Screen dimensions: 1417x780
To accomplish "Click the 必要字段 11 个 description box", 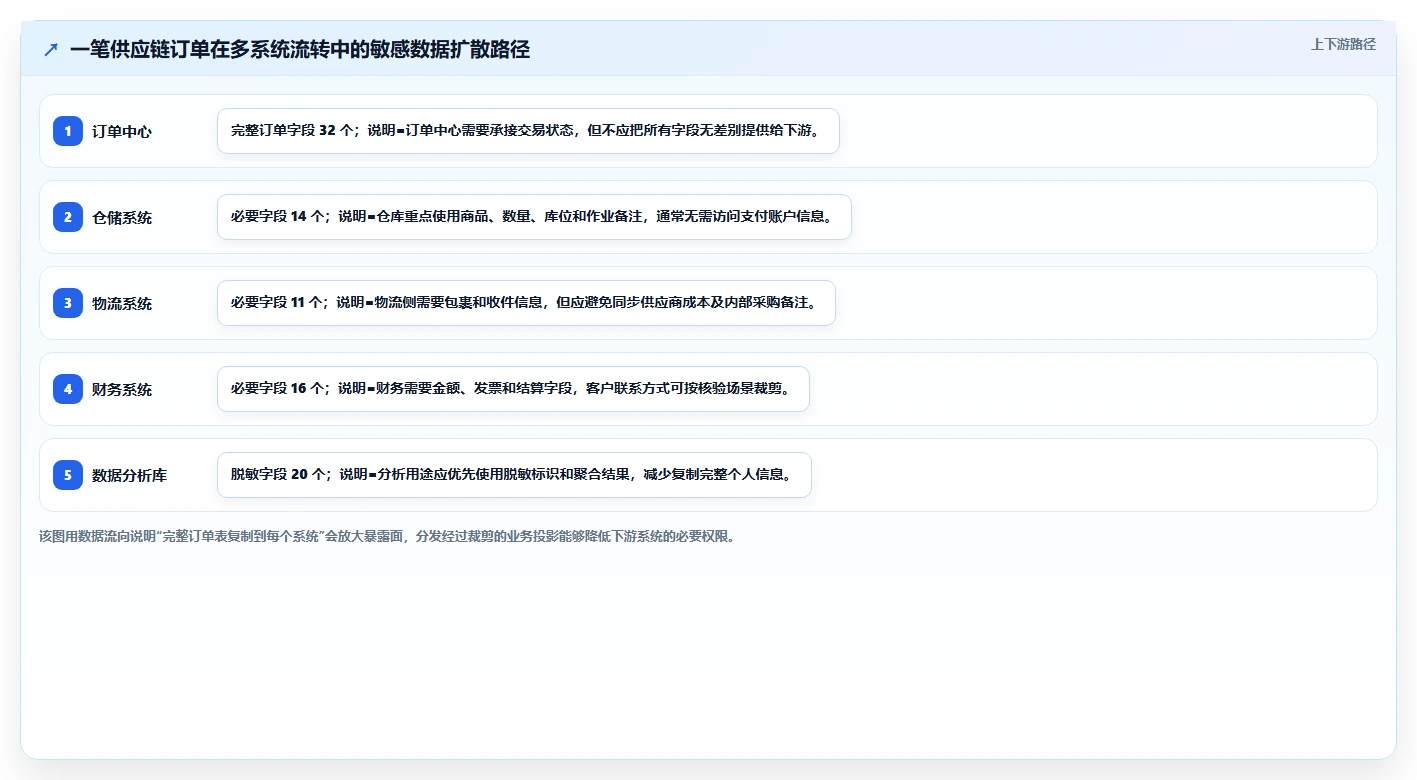I will tap(526, 303).
